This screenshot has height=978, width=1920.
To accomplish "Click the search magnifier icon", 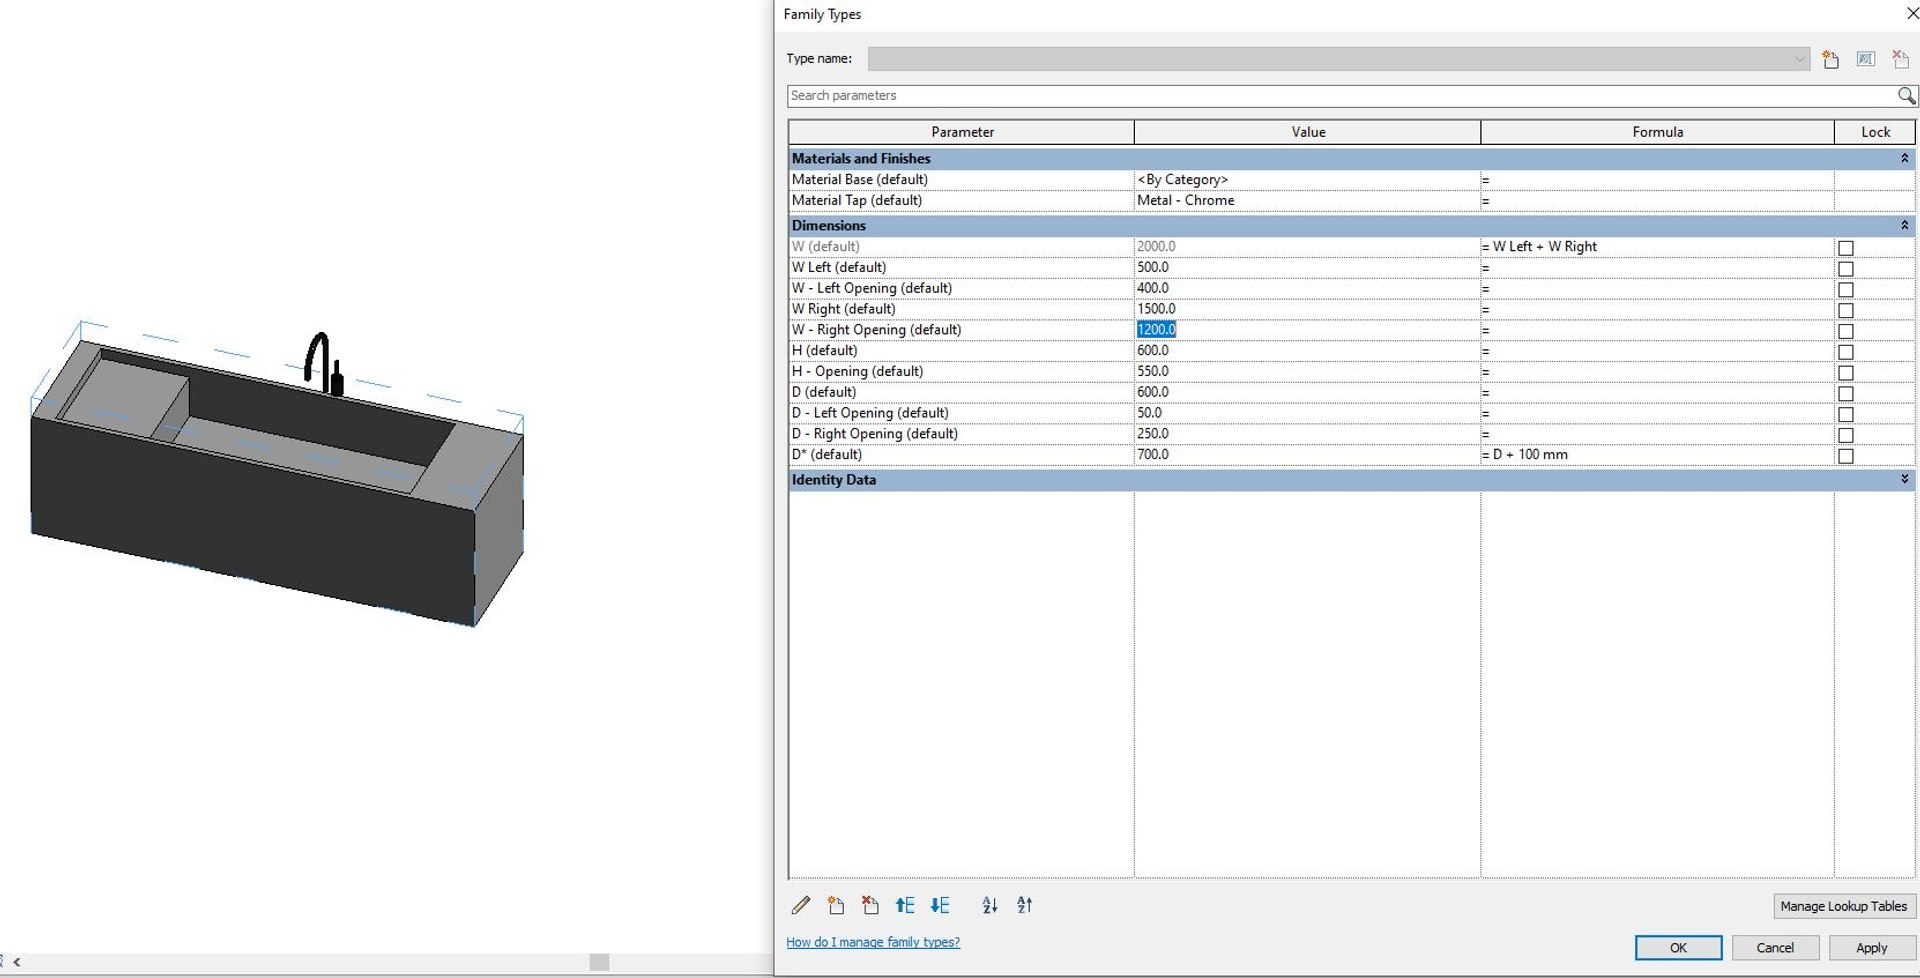I will click(1906, 96).
